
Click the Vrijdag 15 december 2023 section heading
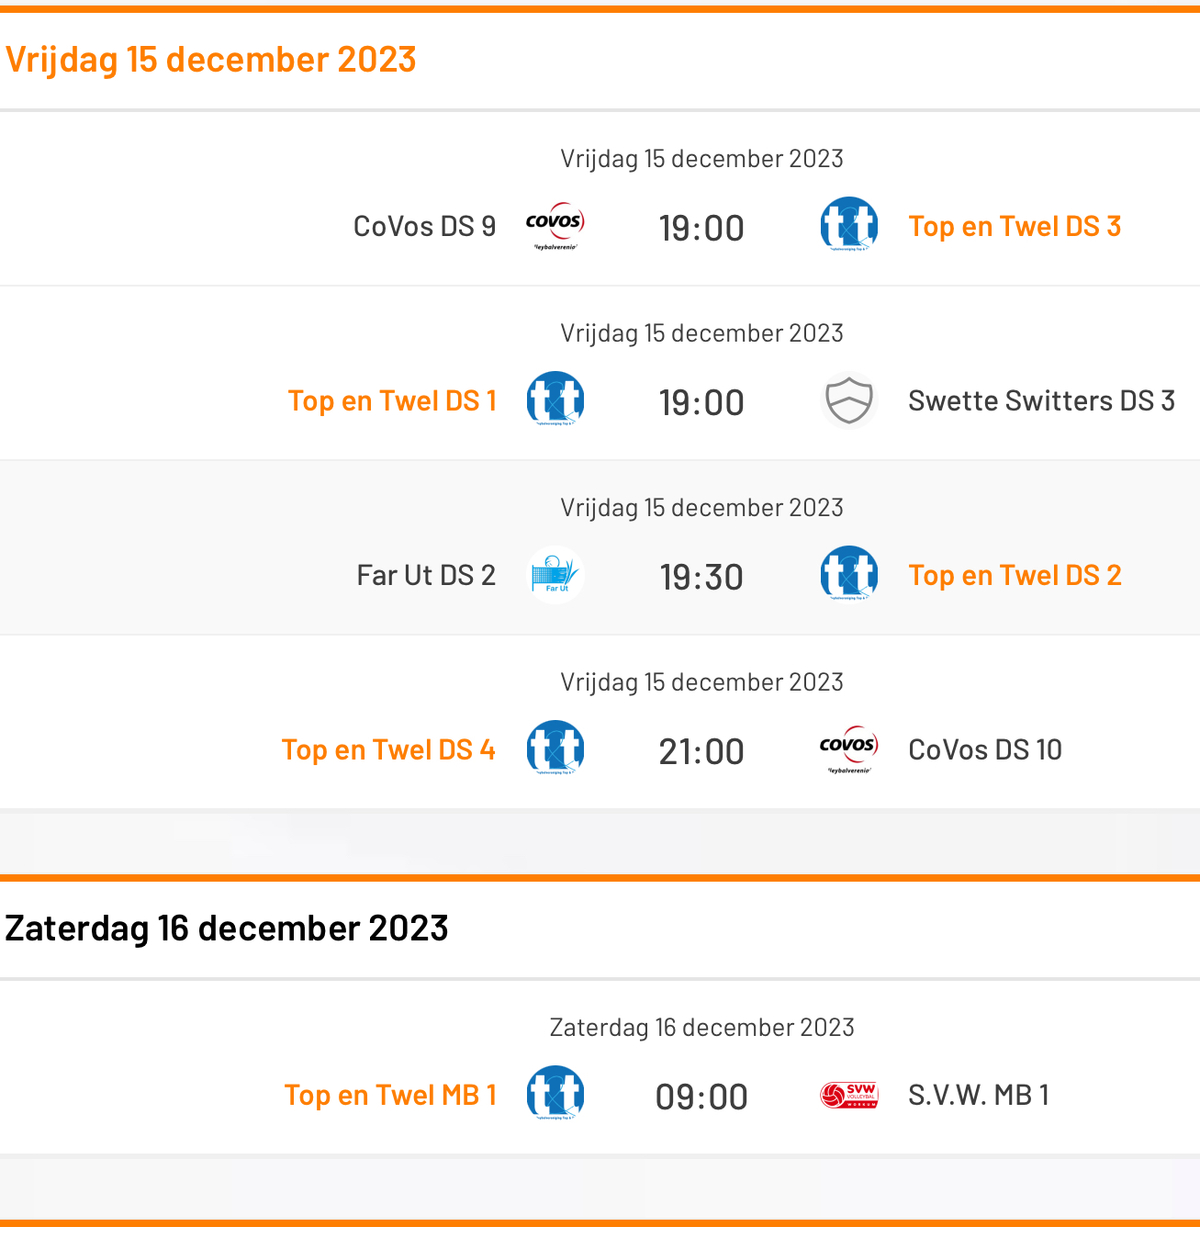(211, 59)
